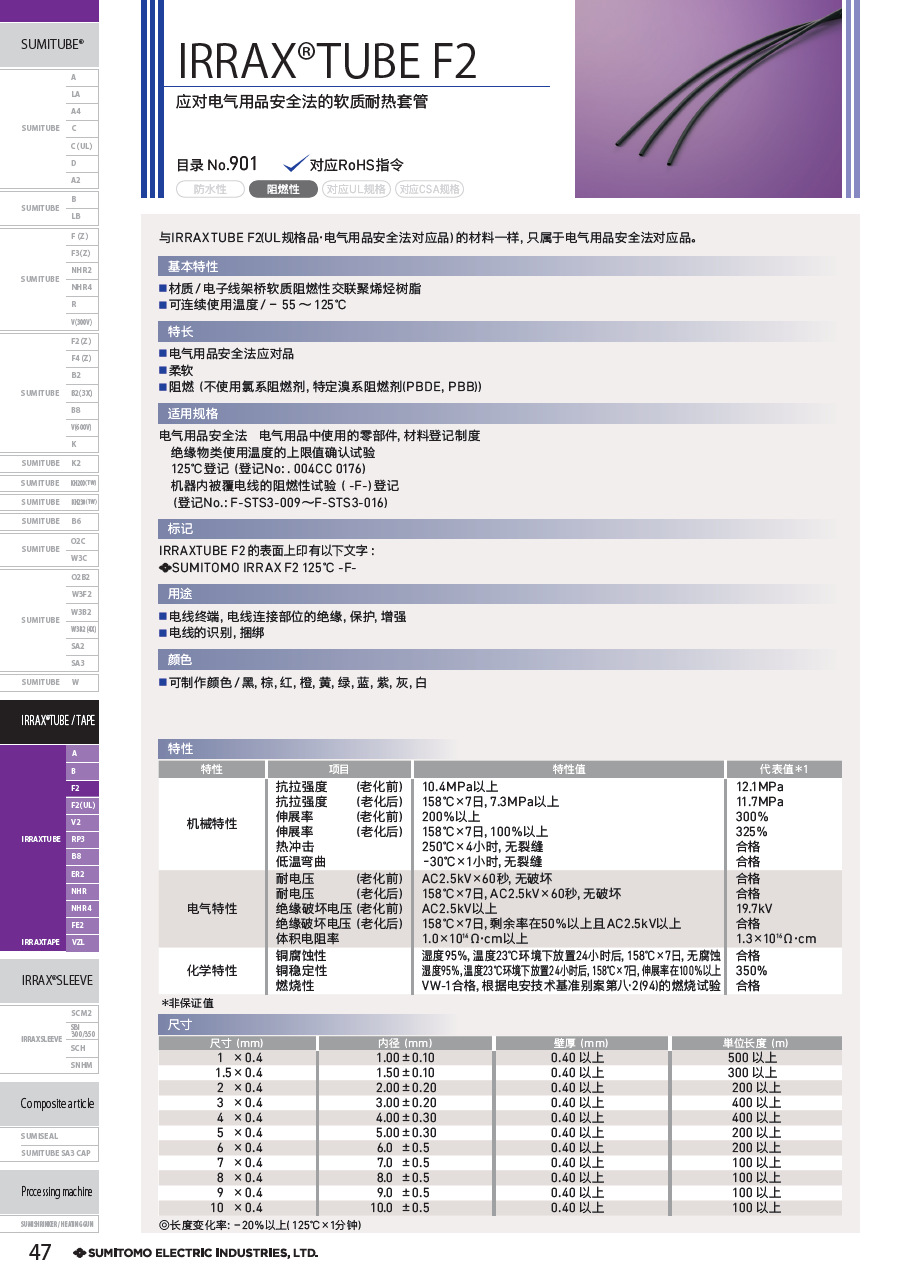The image size is (902, 1275).
Task: Open the IRRAXTAPE VZL index entry
Action: 83,942
